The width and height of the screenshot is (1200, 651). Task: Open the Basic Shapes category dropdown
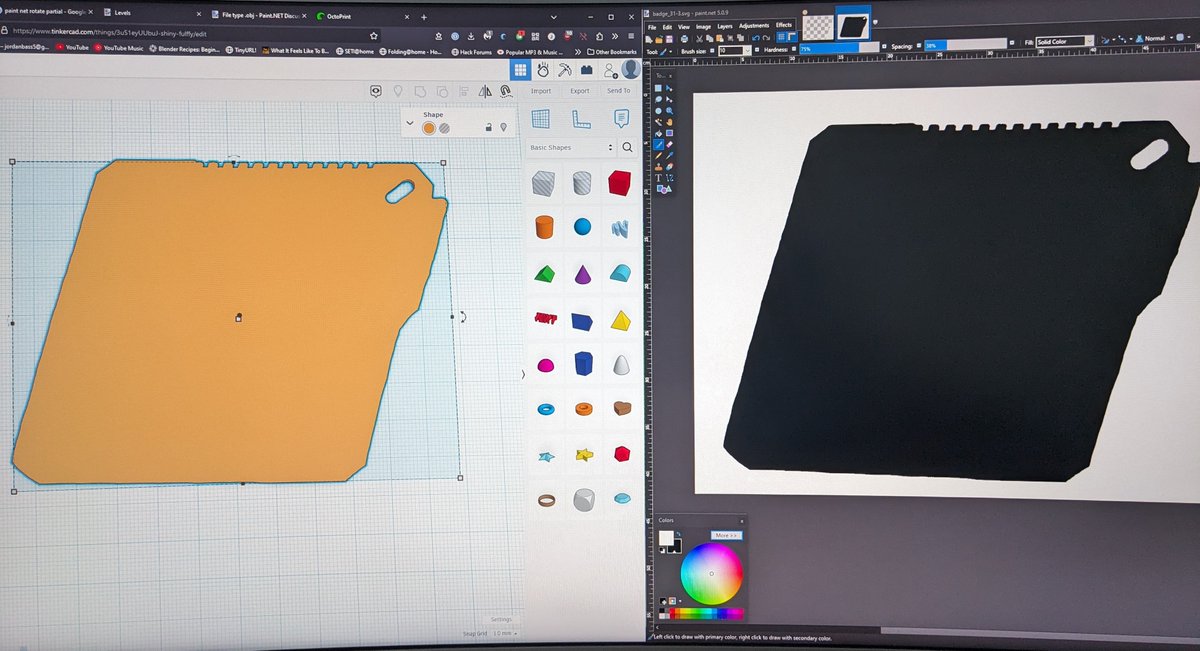click(571, 147)
